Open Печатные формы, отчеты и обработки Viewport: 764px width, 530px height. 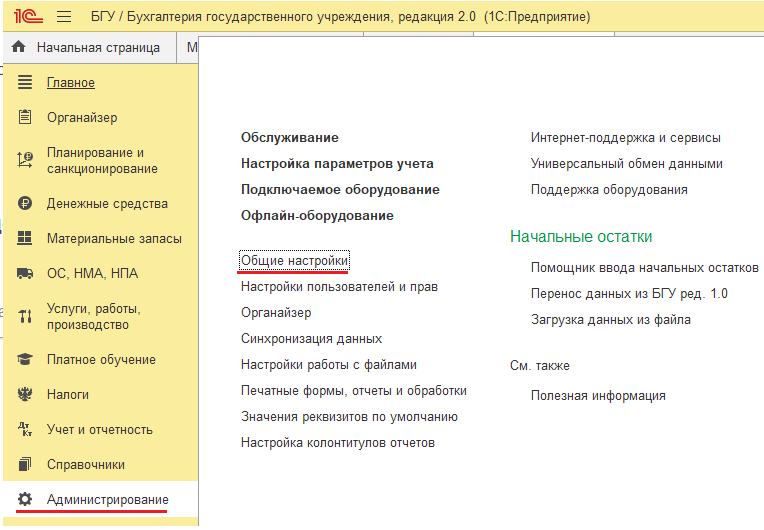pyautogui.click(x=354, y=391)
